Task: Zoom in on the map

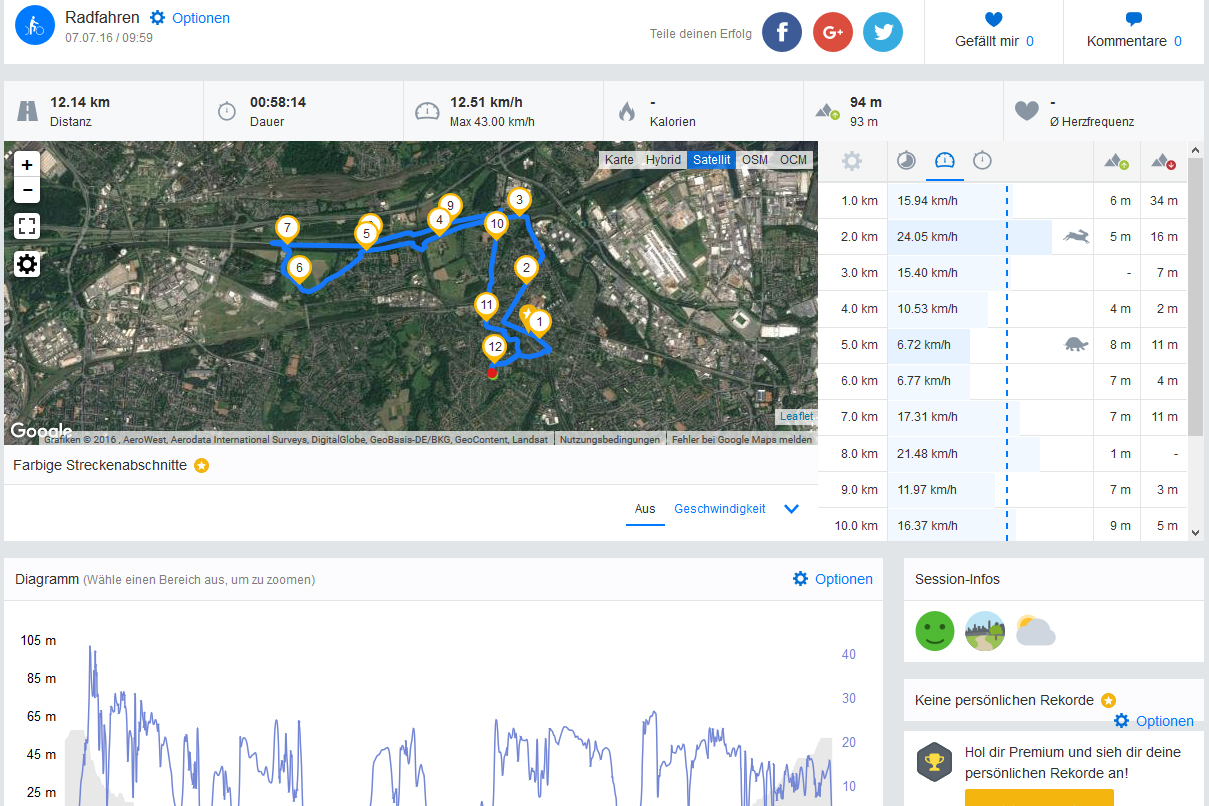Action: 27,165
